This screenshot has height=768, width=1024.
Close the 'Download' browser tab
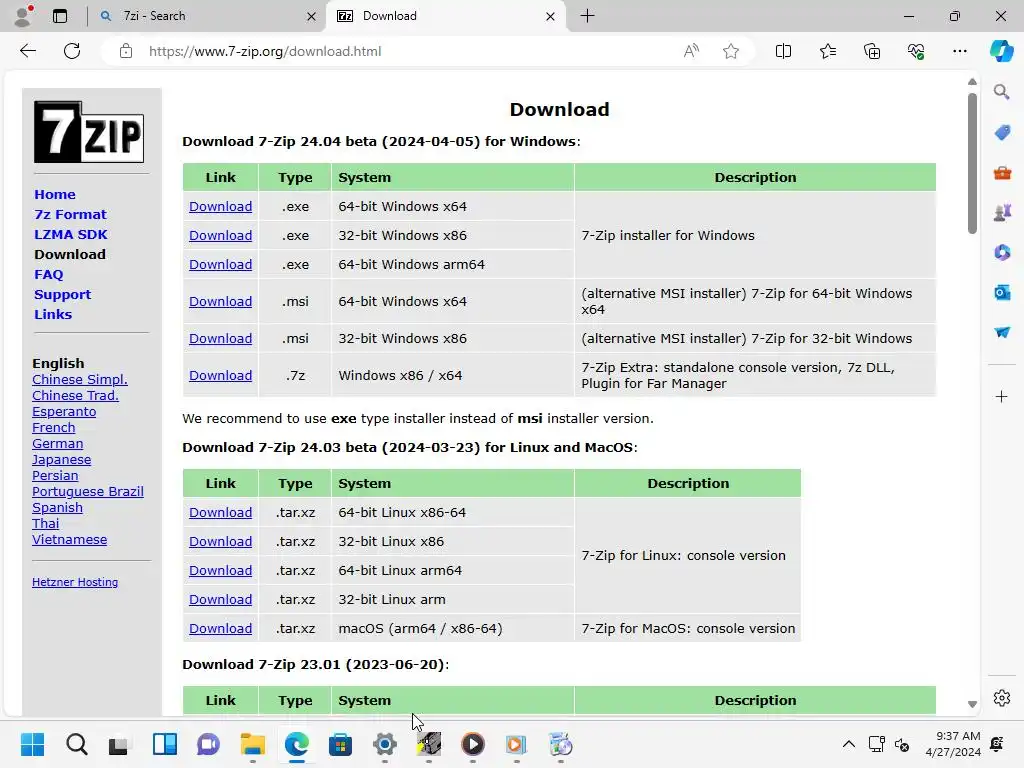coord(551,16)
